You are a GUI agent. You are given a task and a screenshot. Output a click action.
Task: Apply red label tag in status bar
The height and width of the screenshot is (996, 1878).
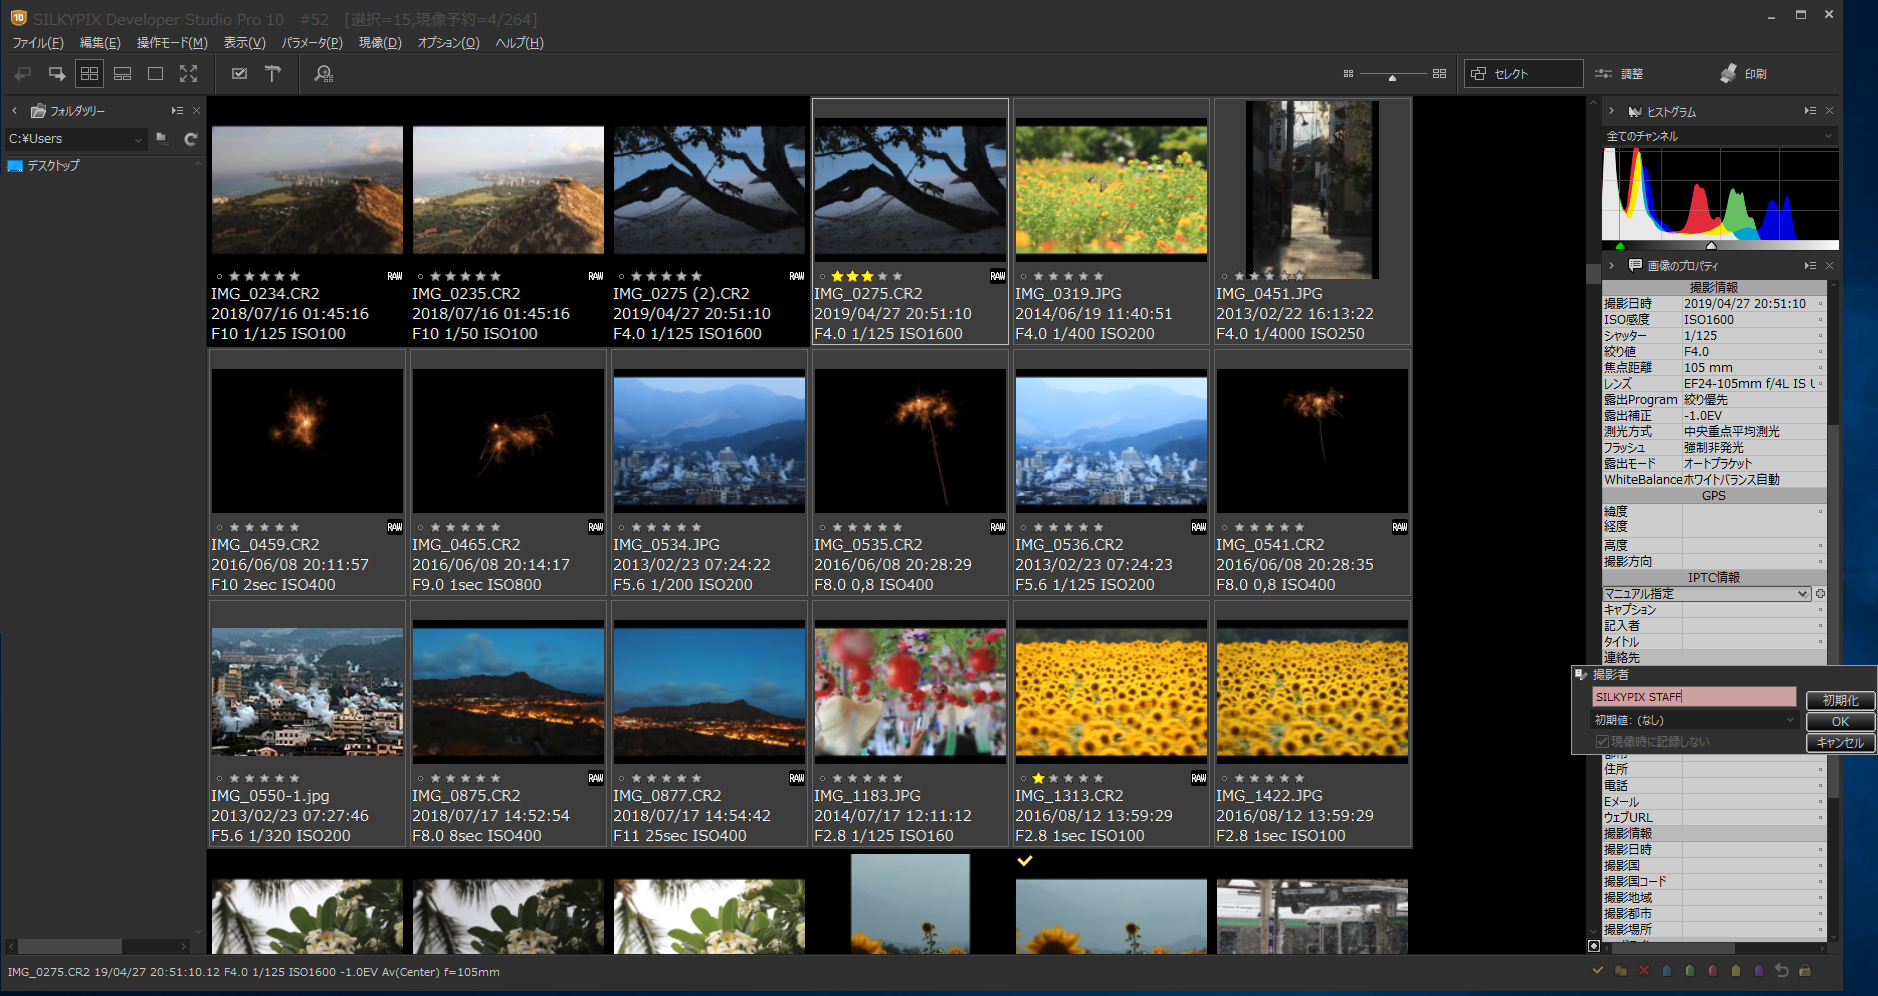[x=1713, y=970]
